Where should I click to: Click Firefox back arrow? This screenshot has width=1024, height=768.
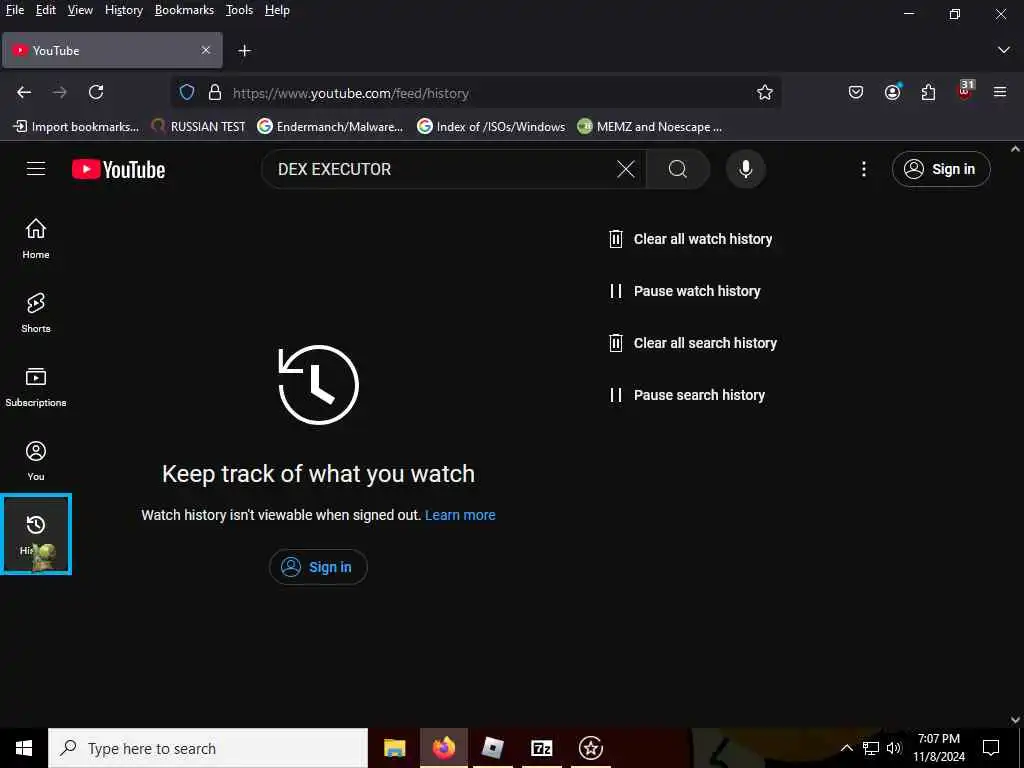pyautogui.click(x=24, y=92)
